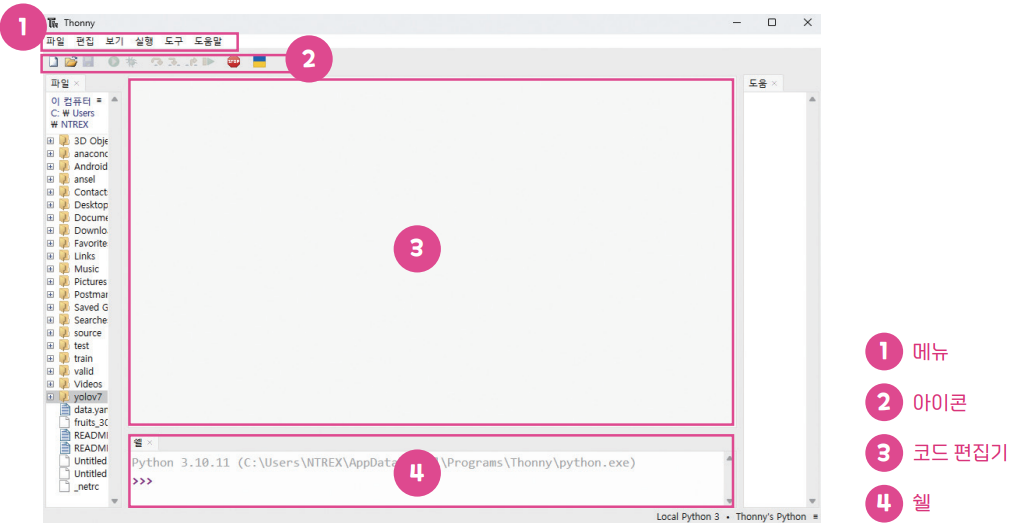Click the shell prompt input line

426,481
